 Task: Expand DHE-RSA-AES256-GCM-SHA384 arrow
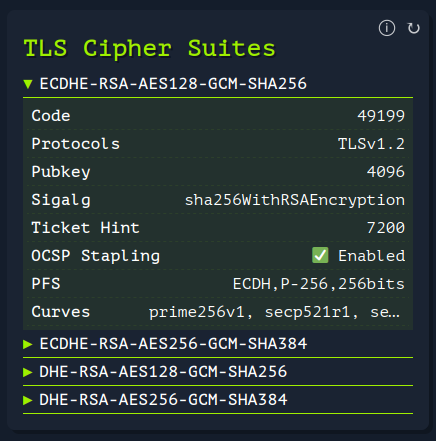tap(28, 400)
